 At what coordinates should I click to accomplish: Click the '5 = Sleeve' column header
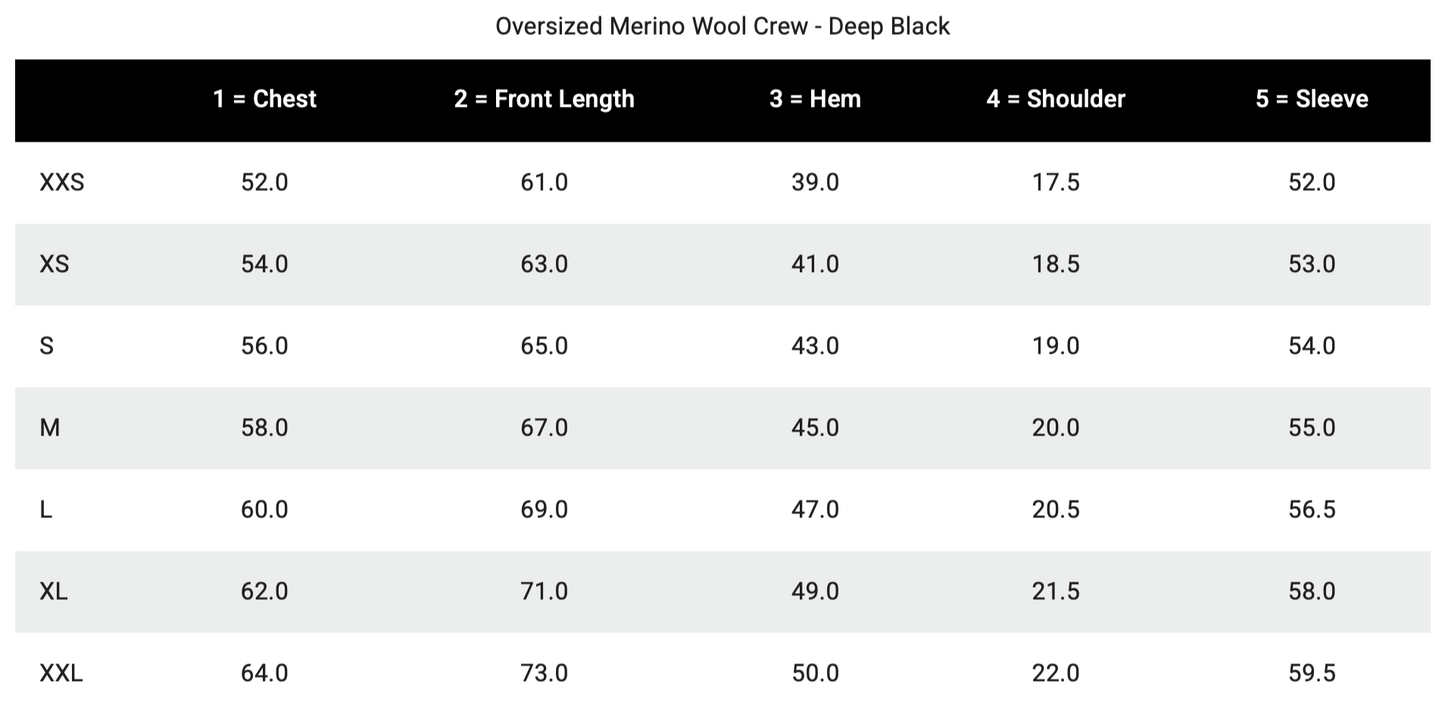click(x=1312, y=99)
